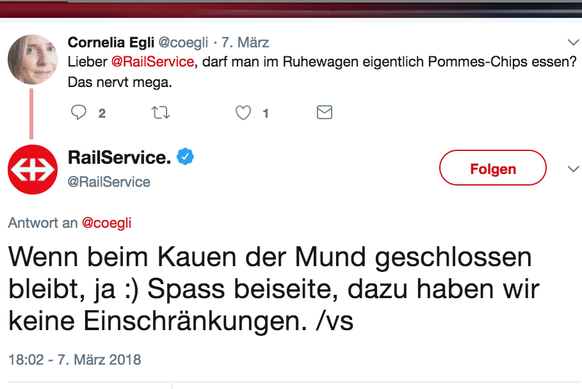
Task: Expand the chevron menu beside Folgen button
Action: [x=573, y=169]
